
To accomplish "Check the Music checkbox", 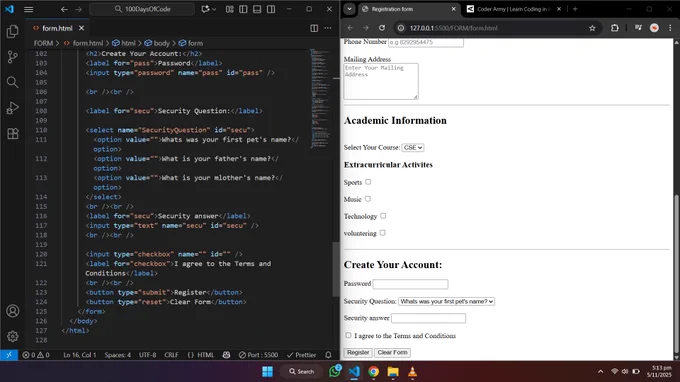I will (368, 199).
